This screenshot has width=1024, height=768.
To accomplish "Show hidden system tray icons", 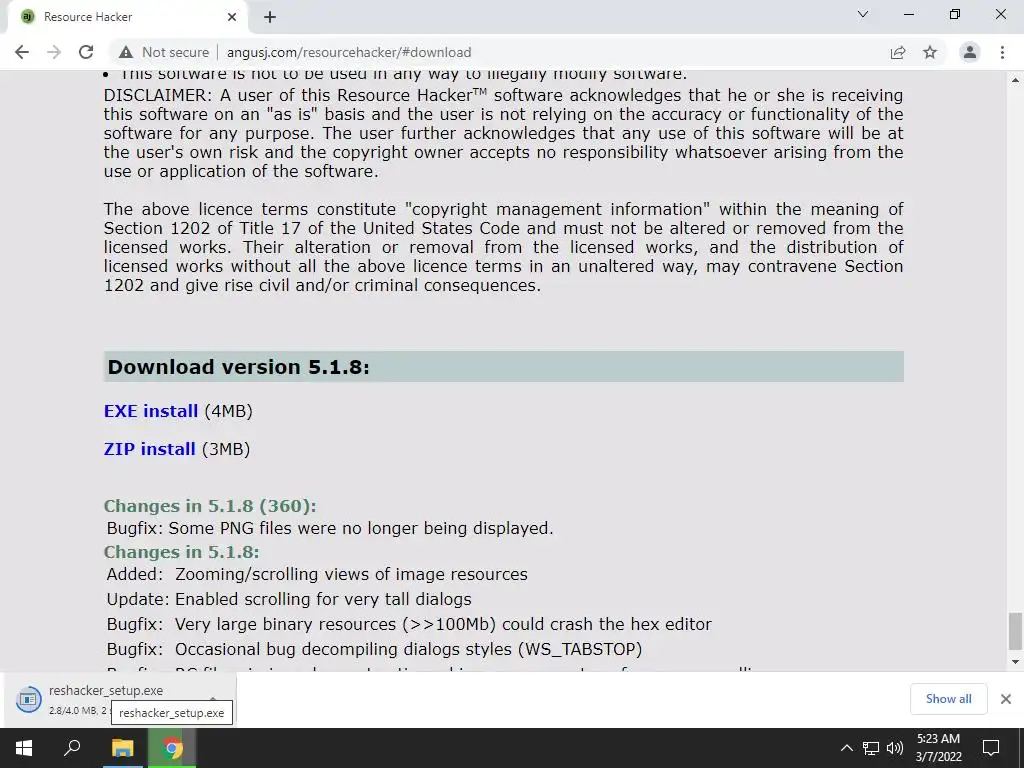I will [x=846, y=748].
